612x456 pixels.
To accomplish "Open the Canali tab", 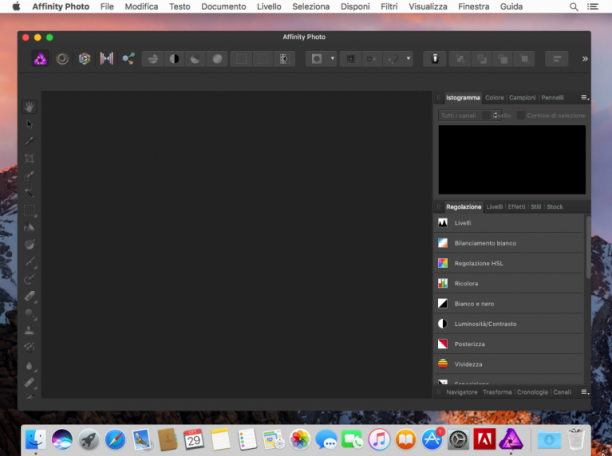I will tap(562, 392).
